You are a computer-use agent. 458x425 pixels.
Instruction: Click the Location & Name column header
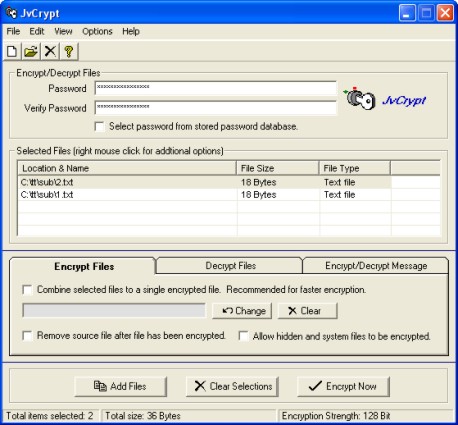[127, 168]
